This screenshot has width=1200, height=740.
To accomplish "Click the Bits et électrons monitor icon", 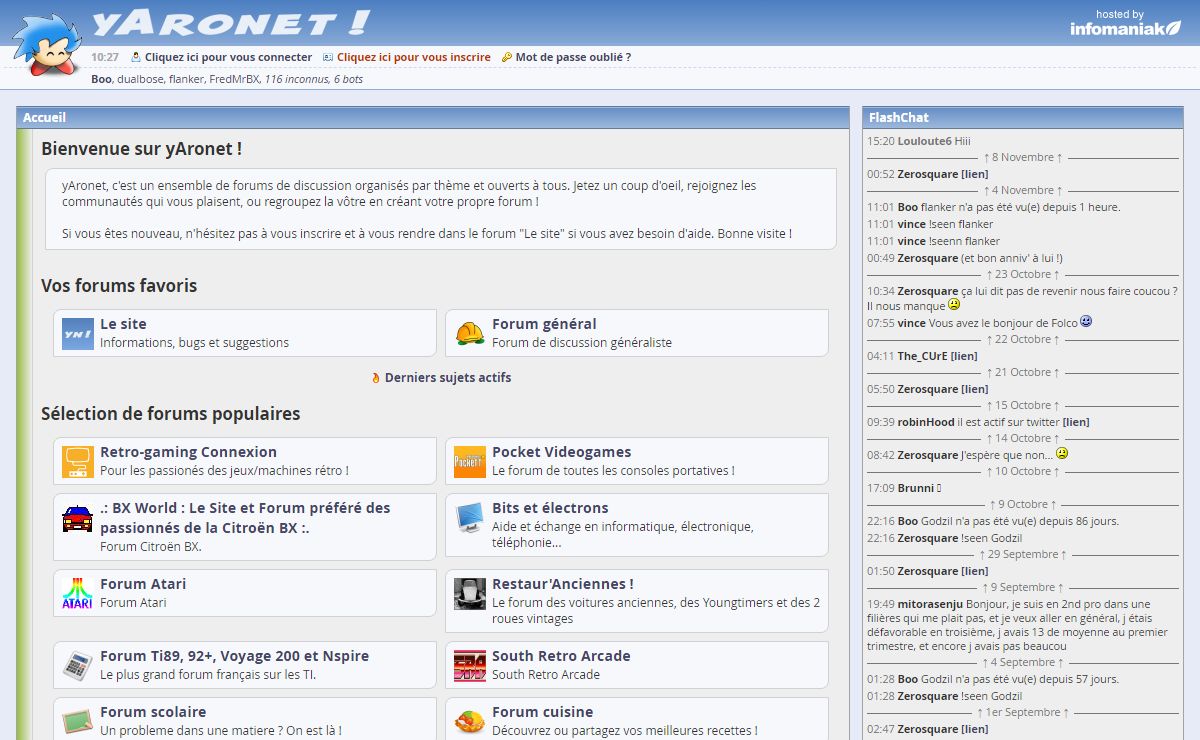I will coord(469,518).
